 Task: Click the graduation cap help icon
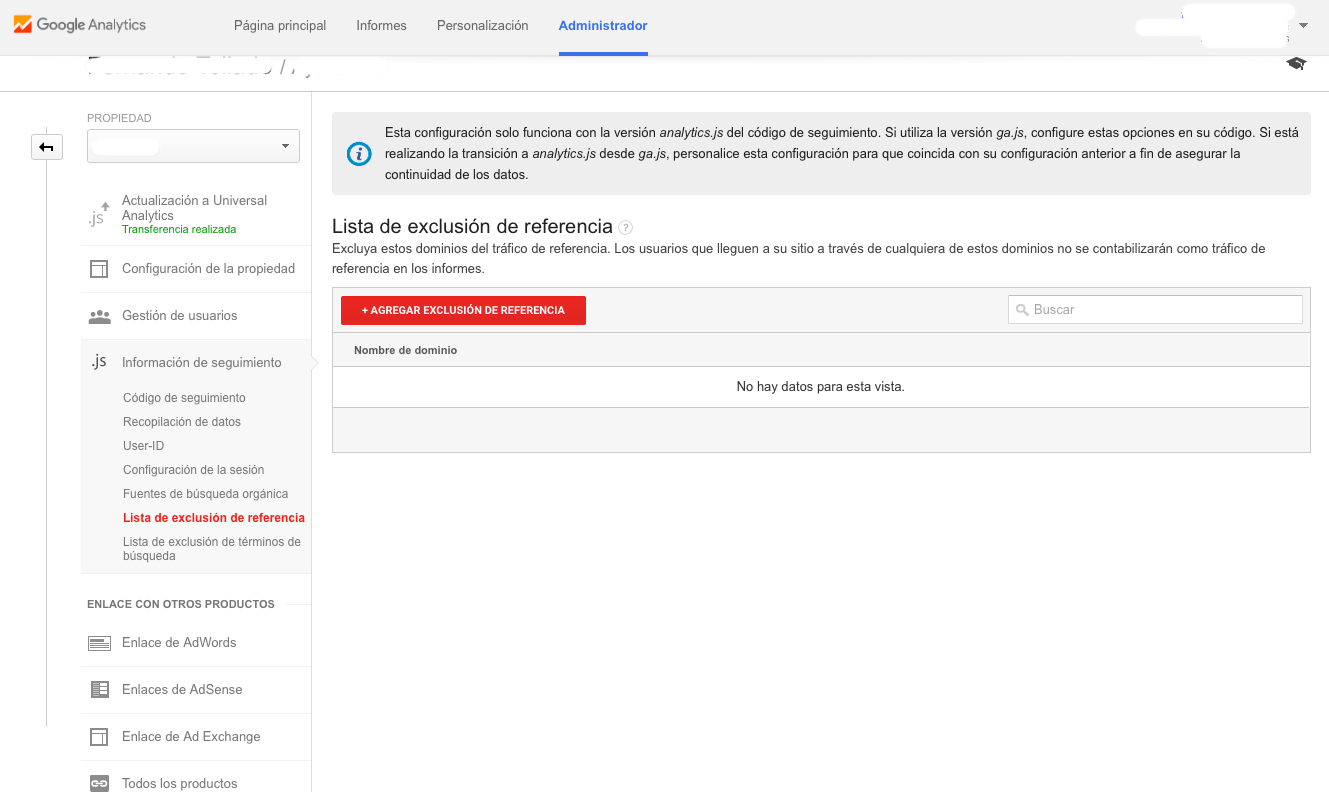1296,64
